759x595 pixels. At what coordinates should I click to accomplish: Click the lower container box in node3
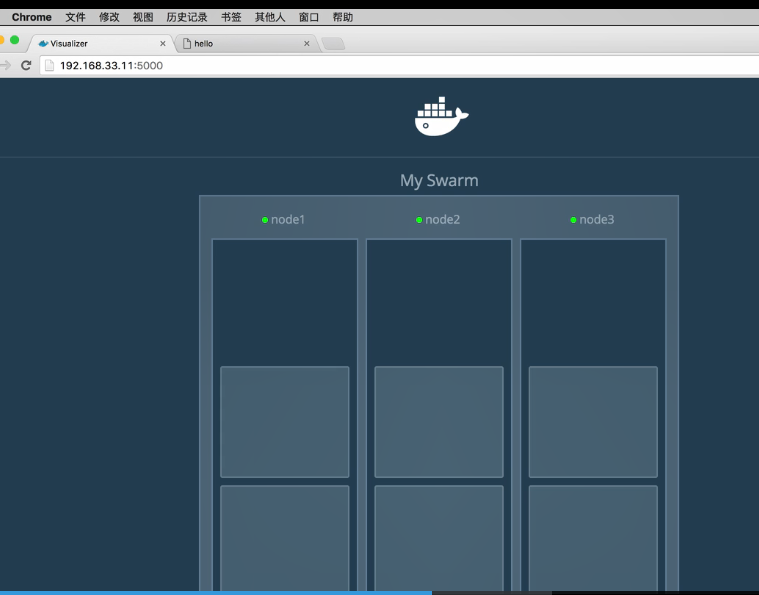[x=593, y=538]
